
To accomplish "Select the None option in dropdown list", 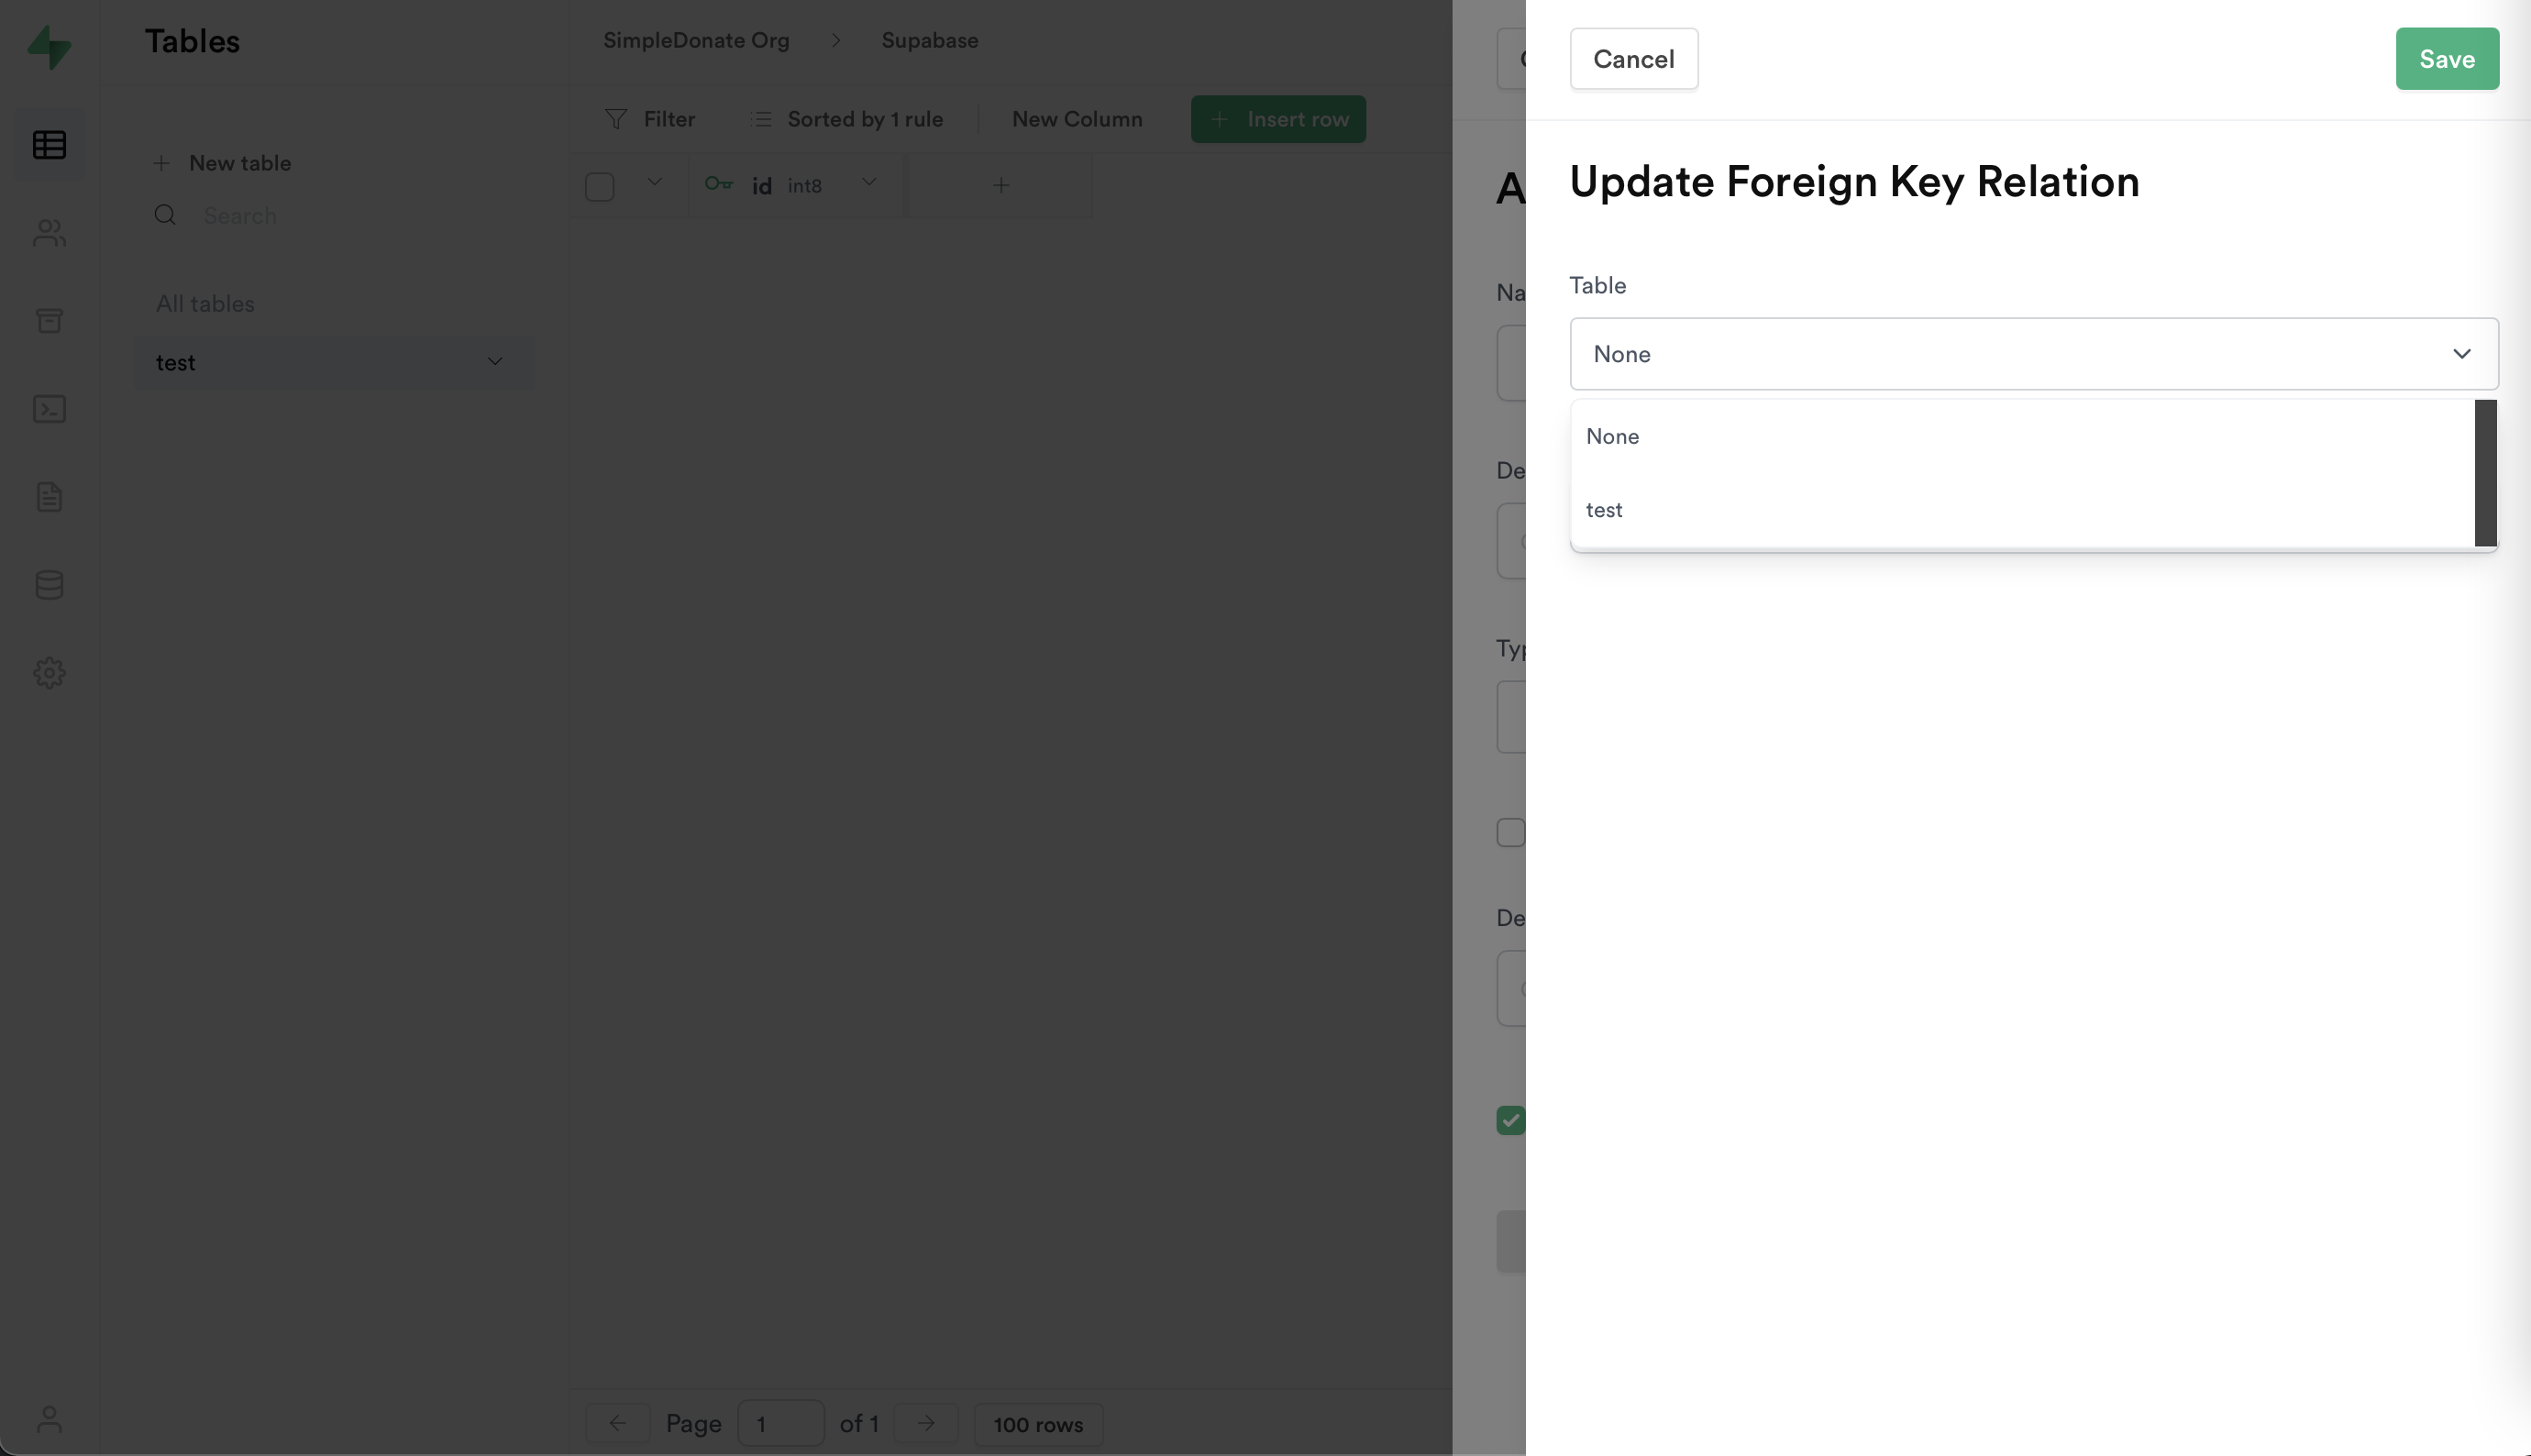I will (x=1612, y=437).
